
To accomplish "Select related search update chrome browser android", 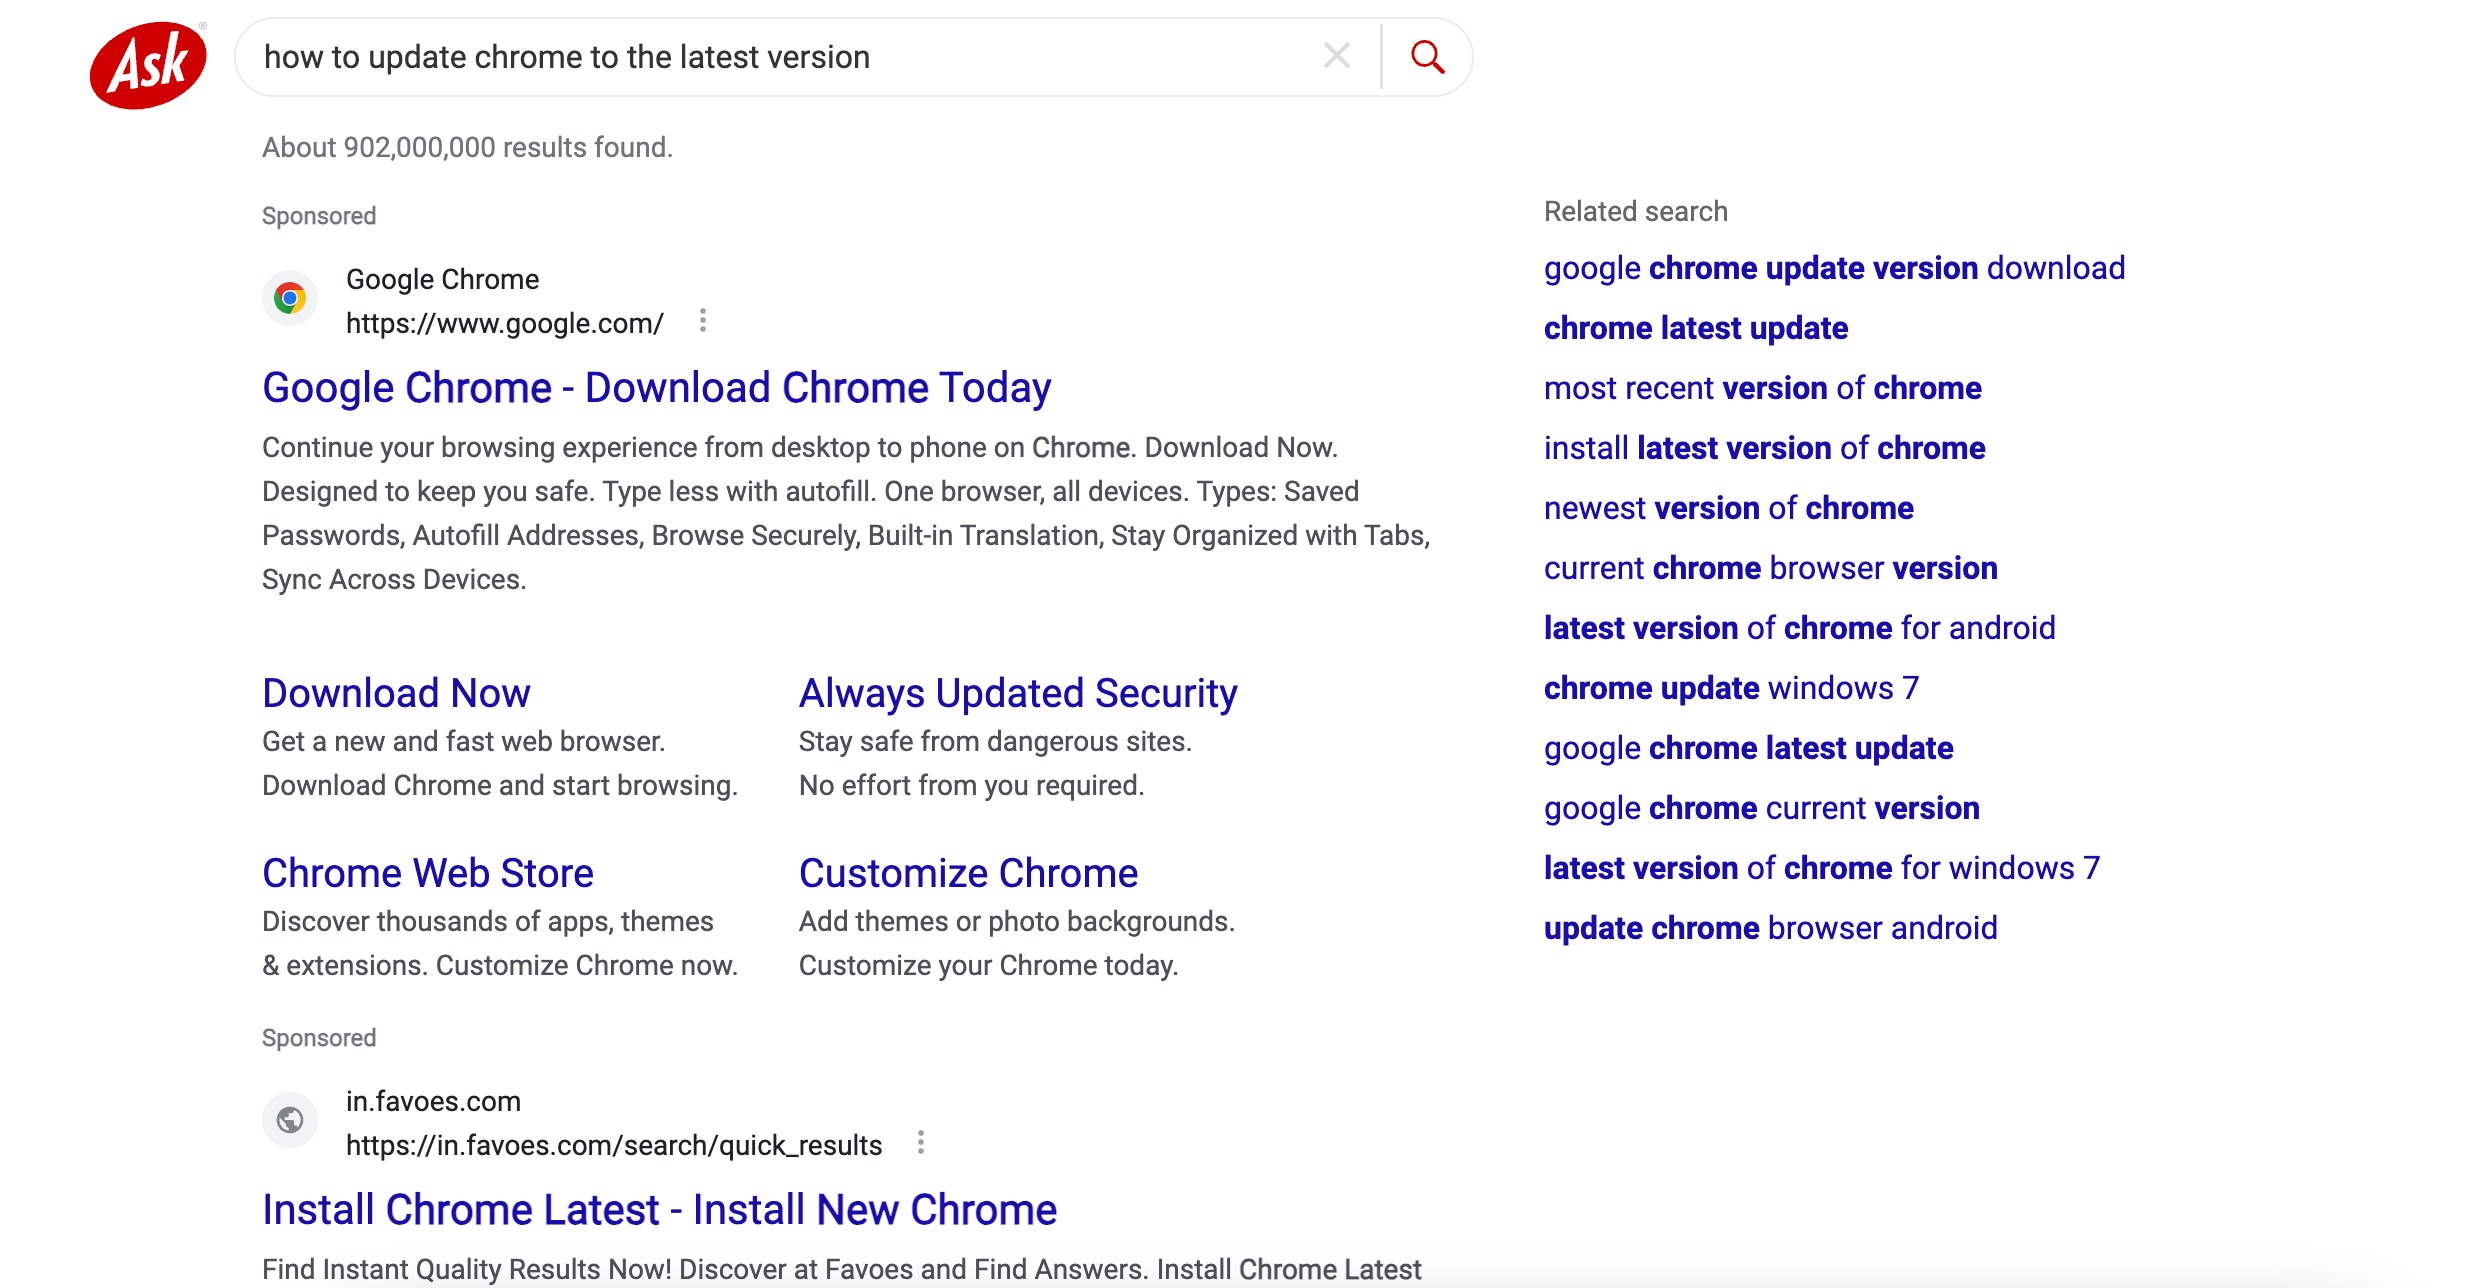I will point(1770,928).
